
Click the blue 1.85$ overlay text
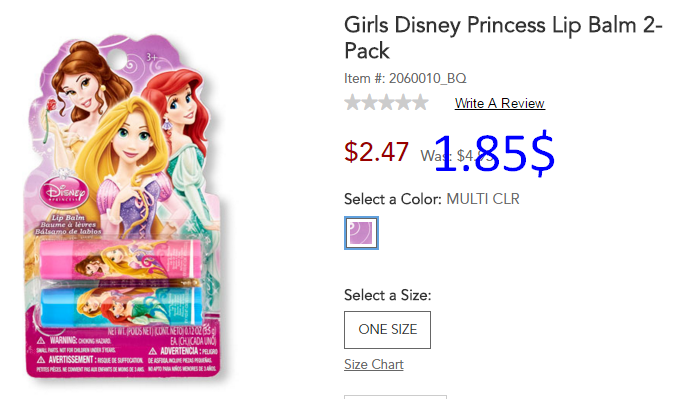pyautogui.click(x=494, y=152)
